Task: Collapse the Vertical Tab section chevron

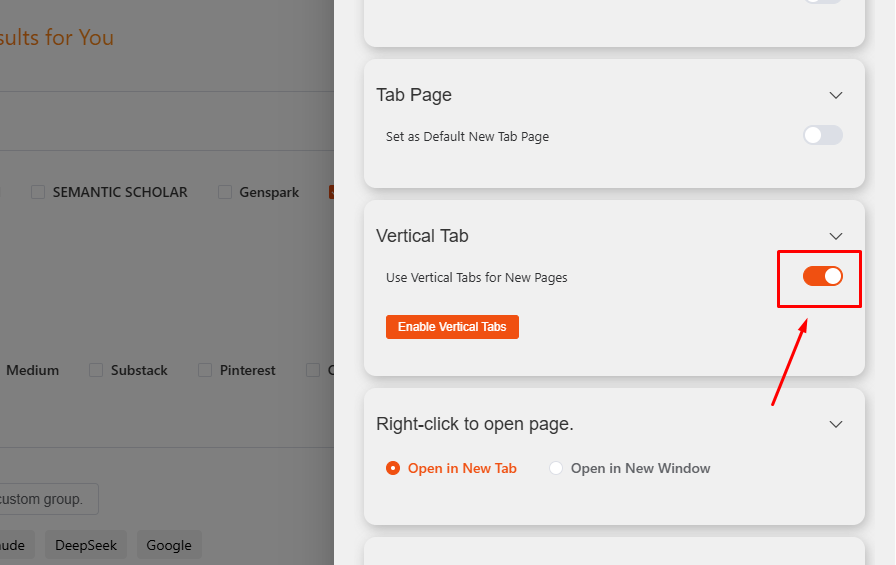Action: [x=835, y=237]
